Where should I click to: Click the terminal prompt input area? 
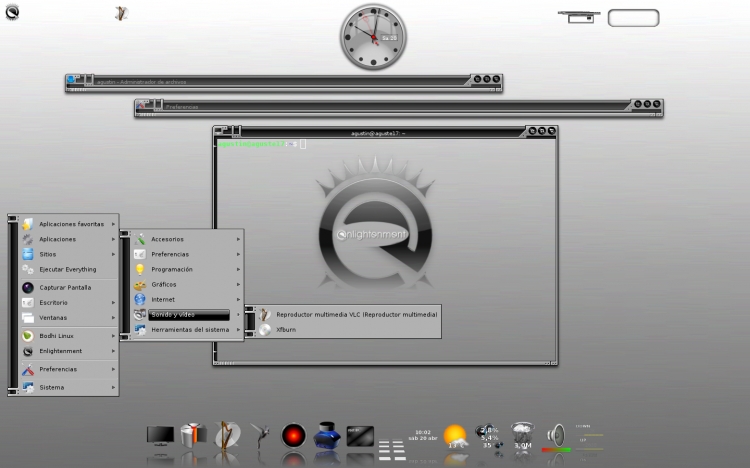click(303, 144)
